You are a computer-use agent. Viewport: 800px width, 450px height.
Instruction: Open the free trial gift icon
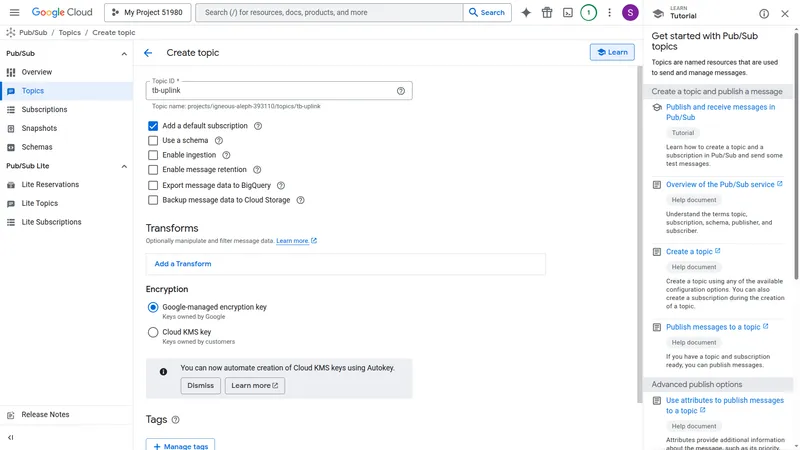pos(547,13)
